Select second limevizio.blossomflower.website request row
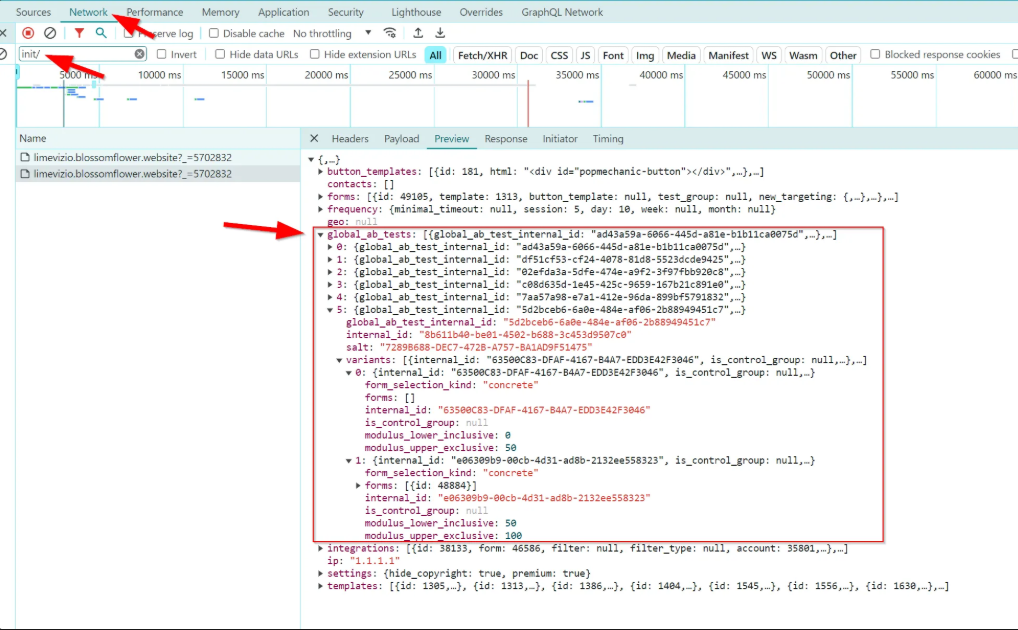Image resolution: width=1018 pixels, height=630 pixels. [x=158, y=173]
